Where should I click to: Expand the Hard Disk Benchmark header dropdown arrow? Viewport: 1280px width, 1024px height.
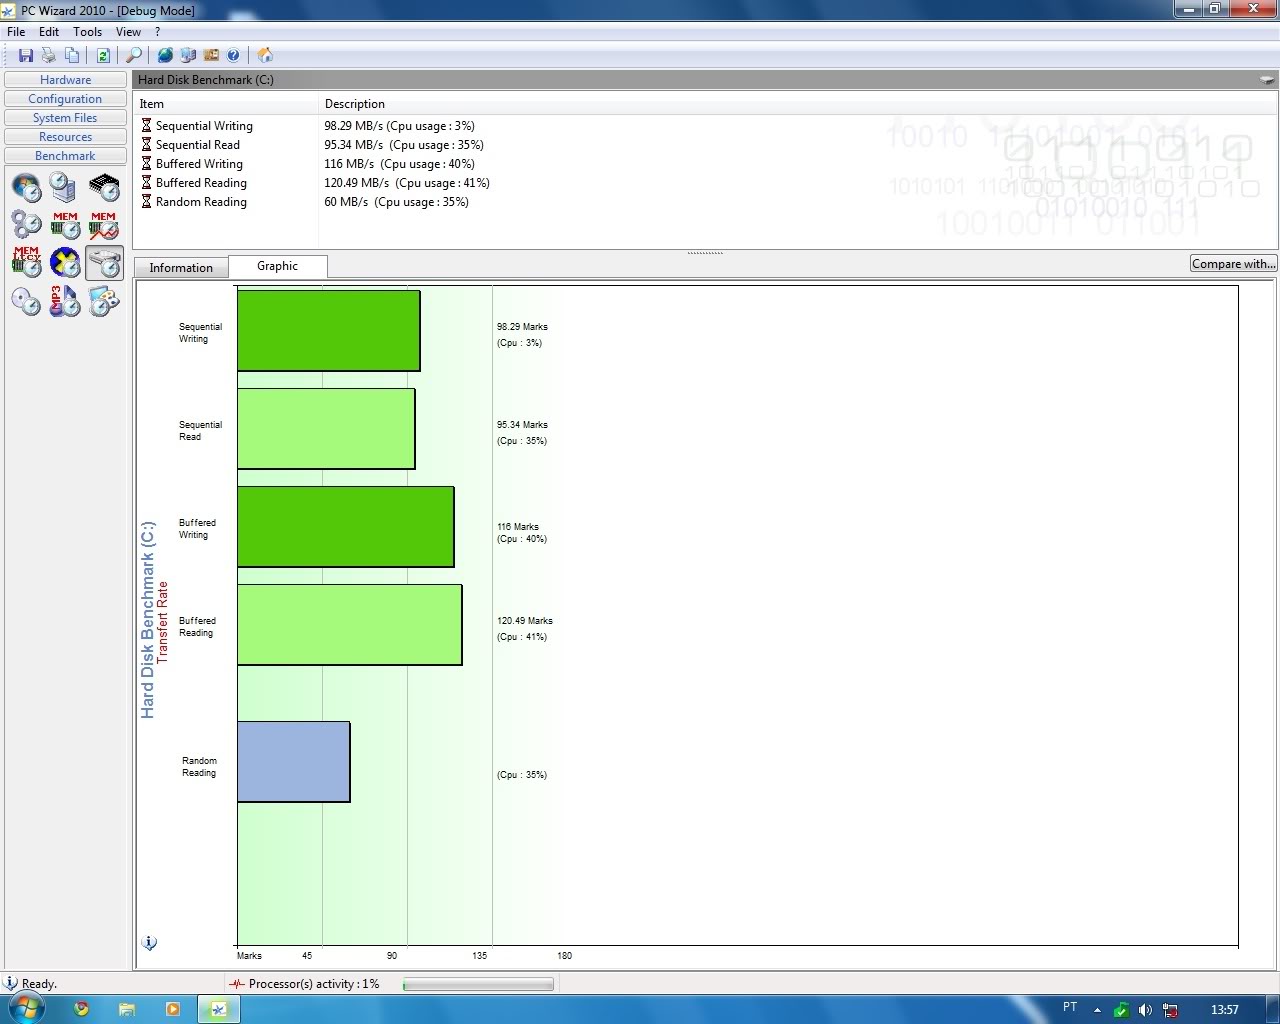pyautogui.click(x=1267, y=80)
